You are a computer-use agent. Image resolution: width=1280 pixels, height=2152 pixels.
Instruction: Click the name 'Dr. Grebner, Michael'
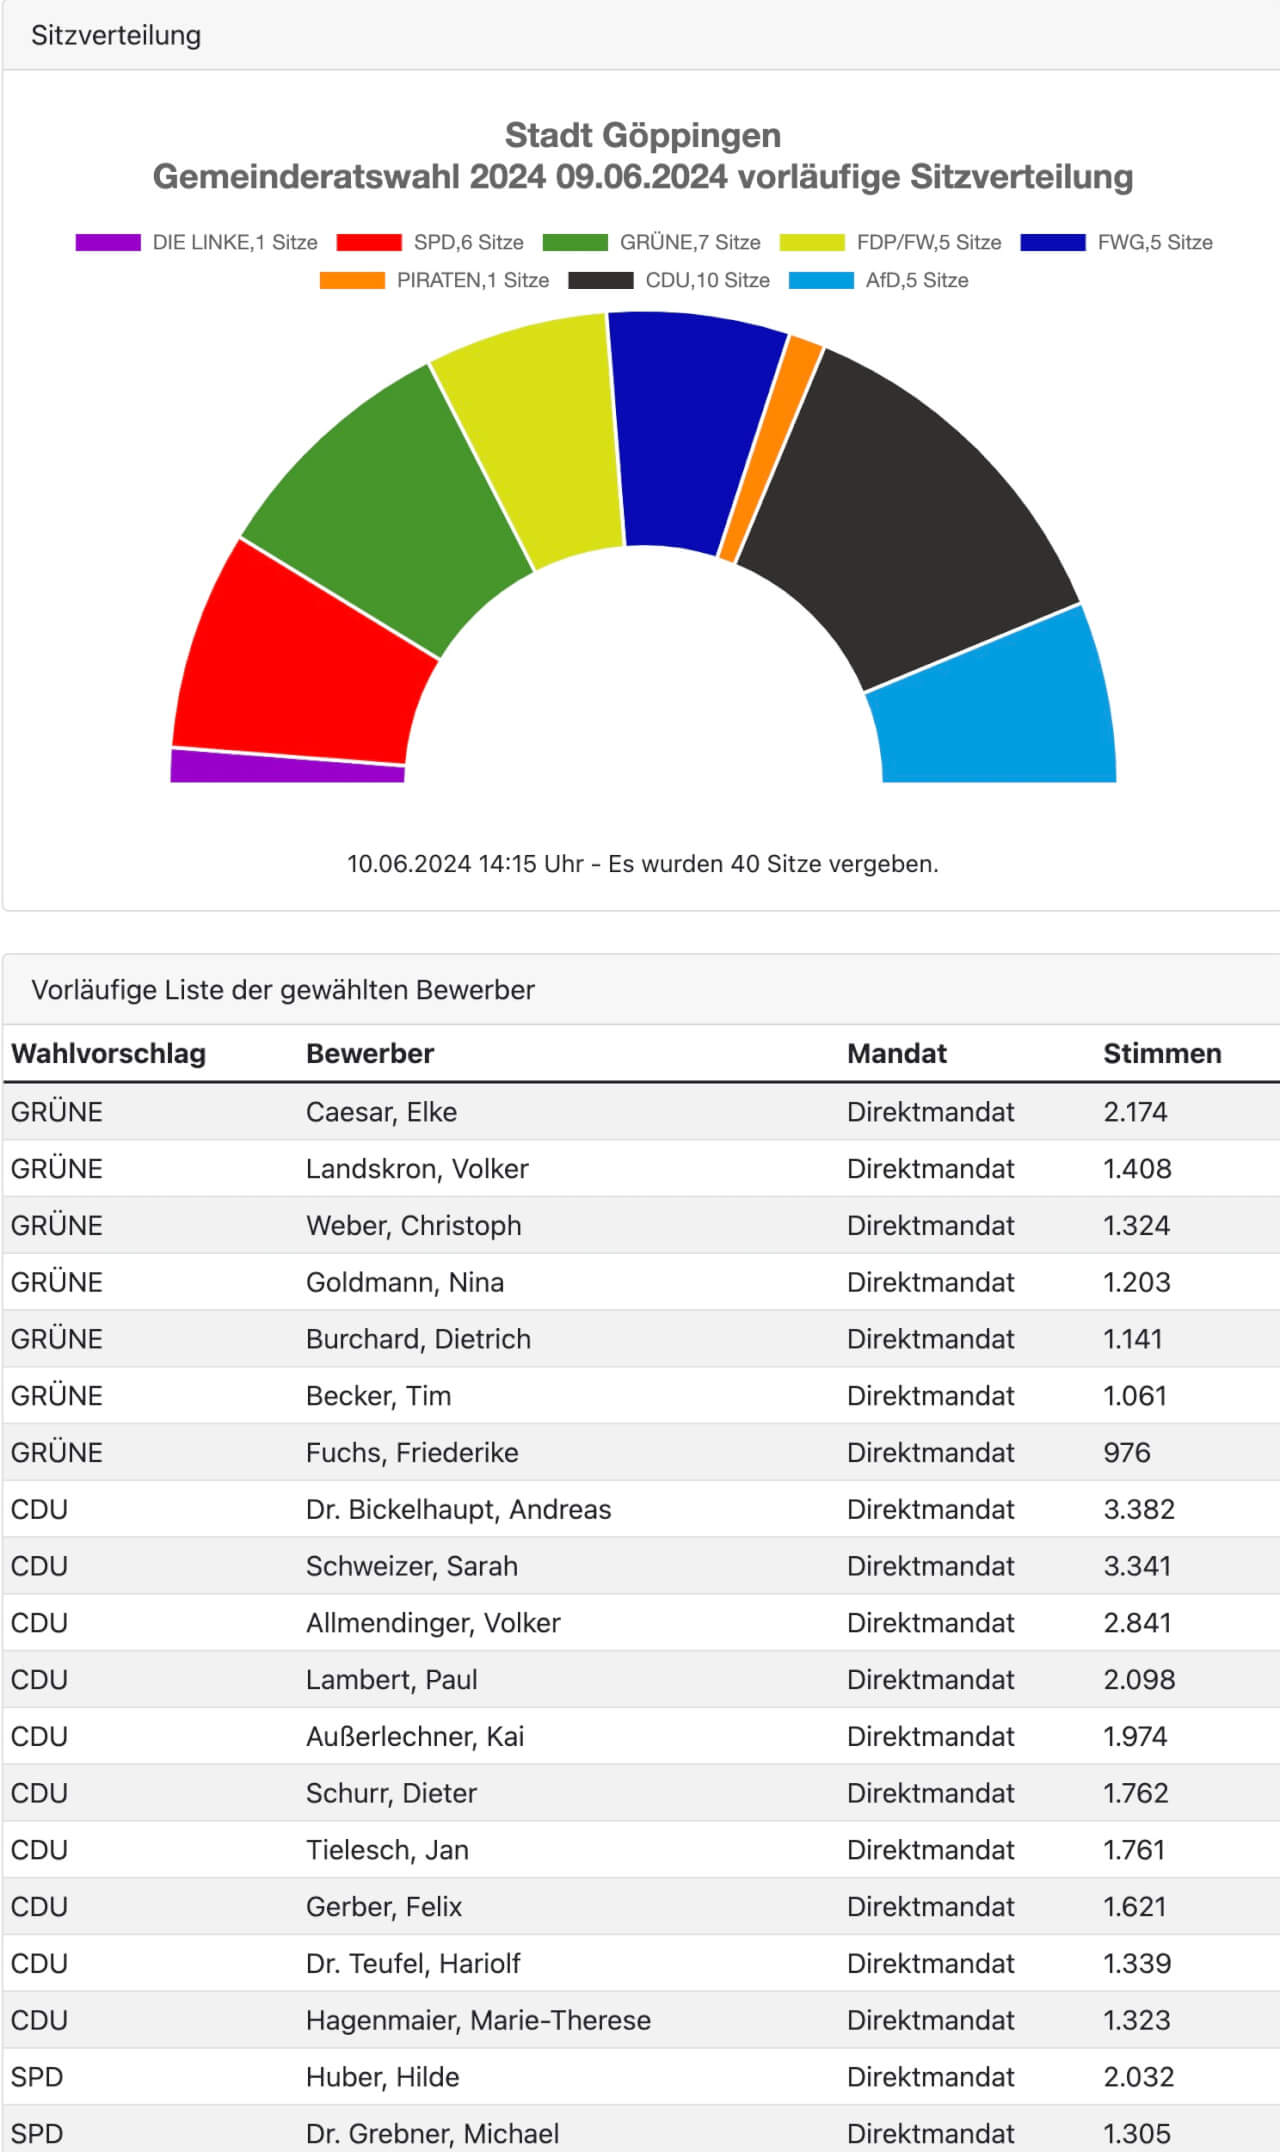[x=432, y=2134]
